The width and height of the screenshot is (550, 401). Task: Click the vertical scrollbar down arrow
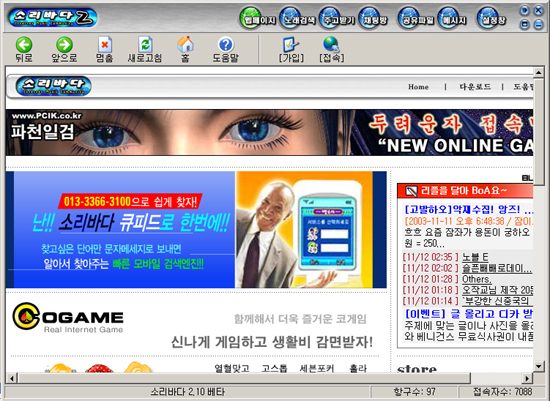[x=538, y=366]
